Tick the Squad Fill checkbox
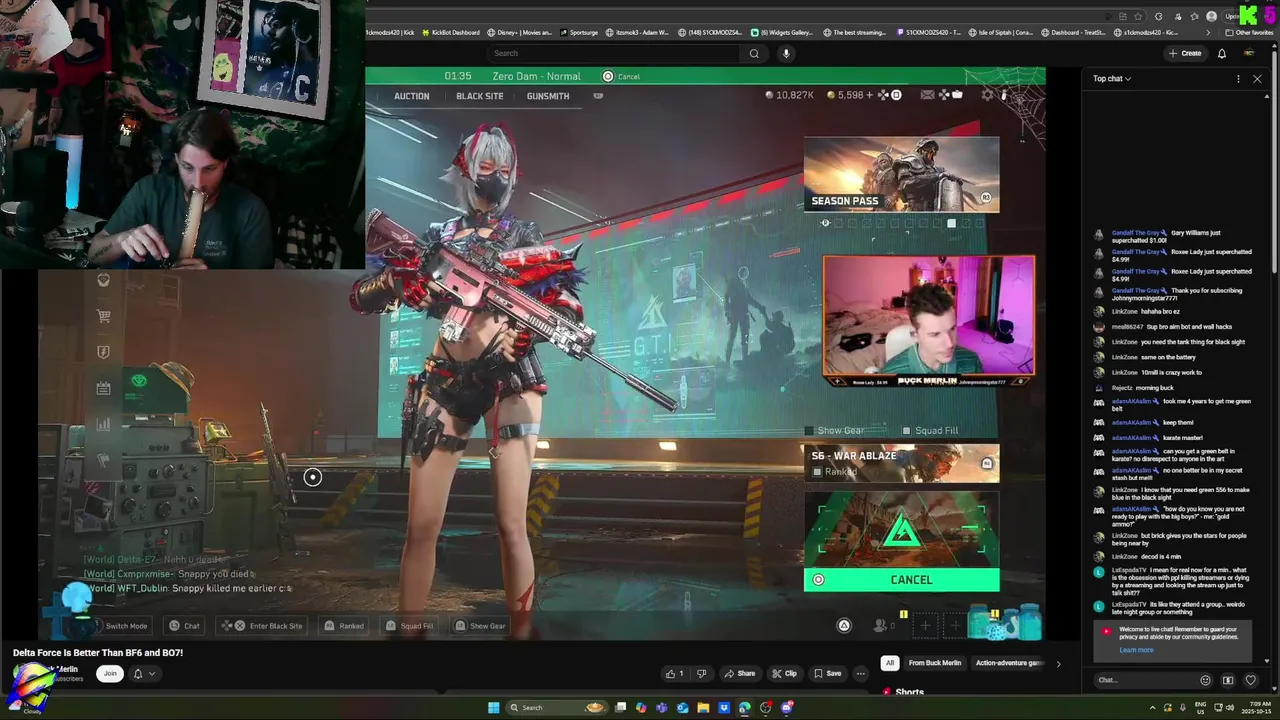 pos(906,431)
